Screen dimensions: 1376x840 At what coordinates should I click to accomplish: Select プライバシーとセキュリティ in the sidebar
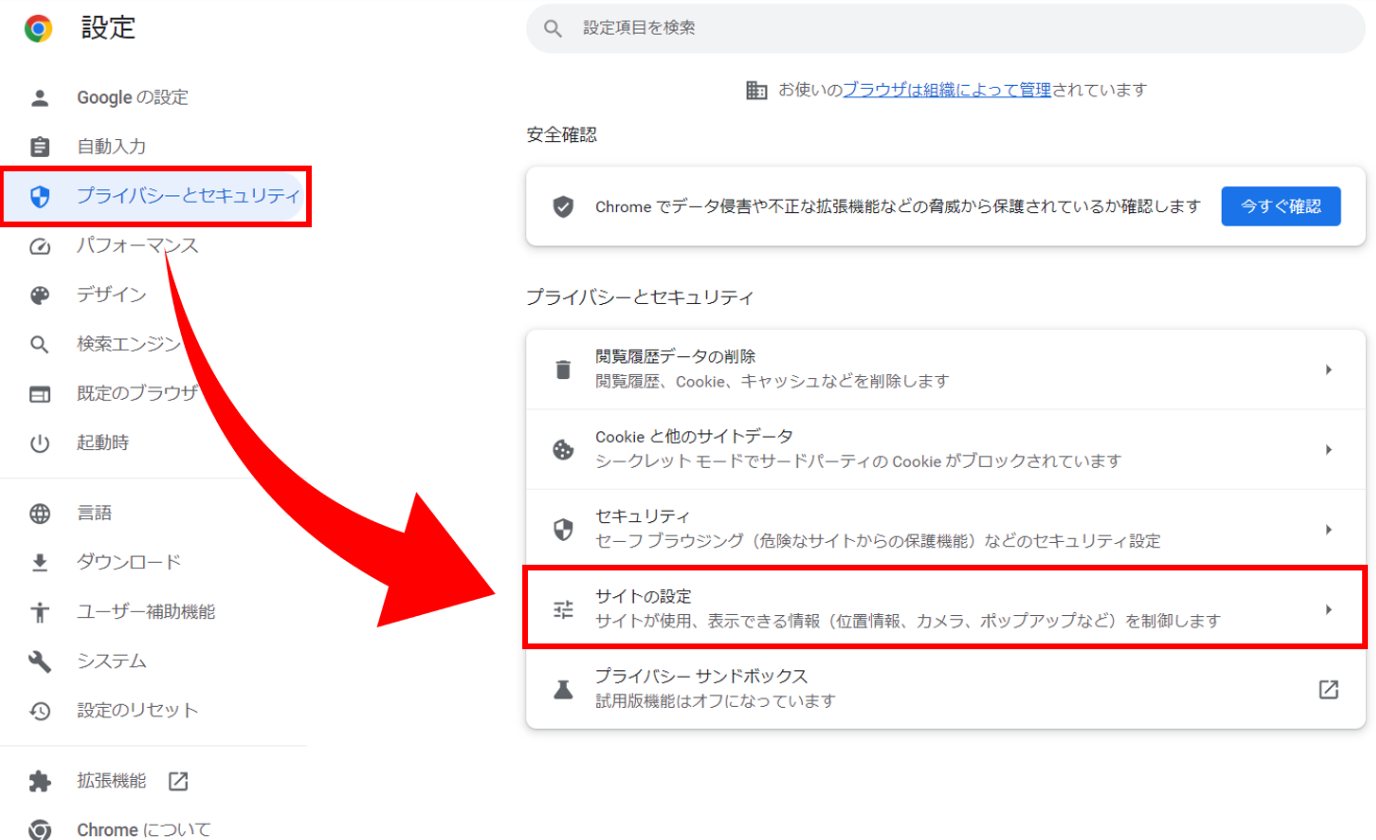[187, 196]
